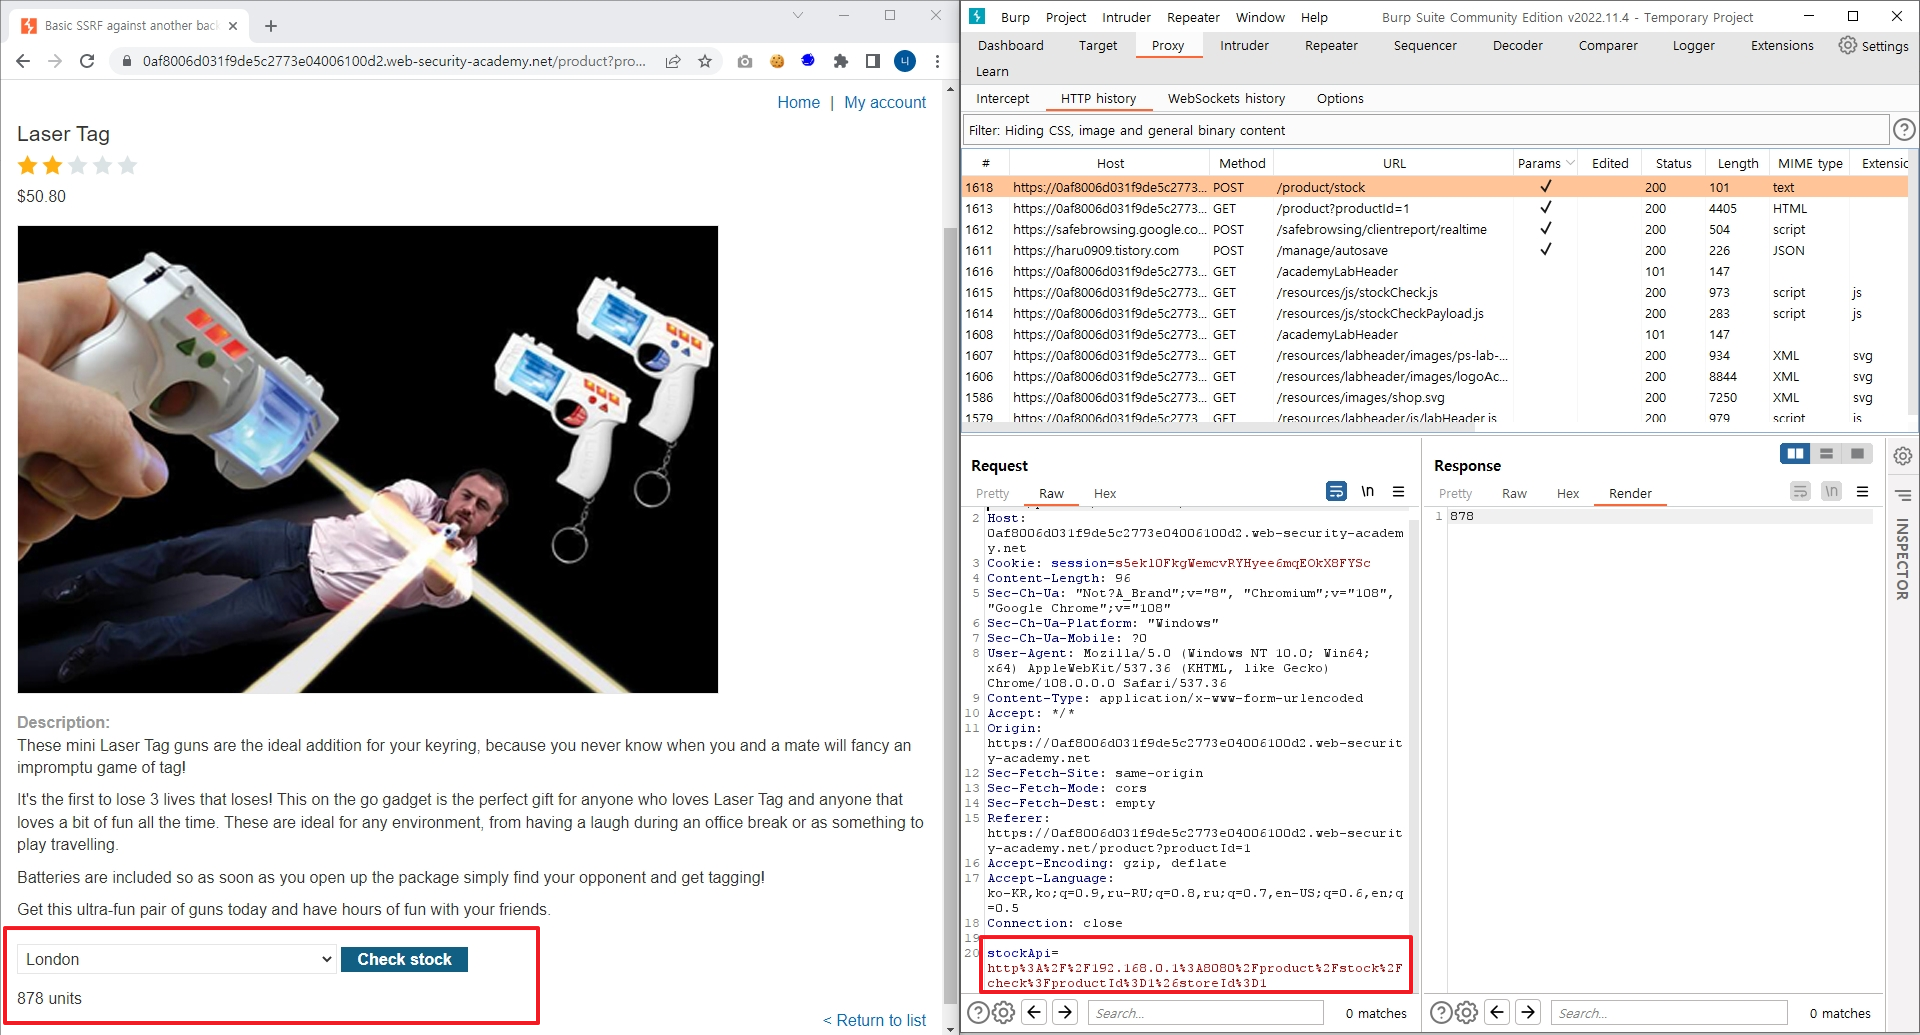
Task: Open filter help question mark icon
Action: 1904,130
